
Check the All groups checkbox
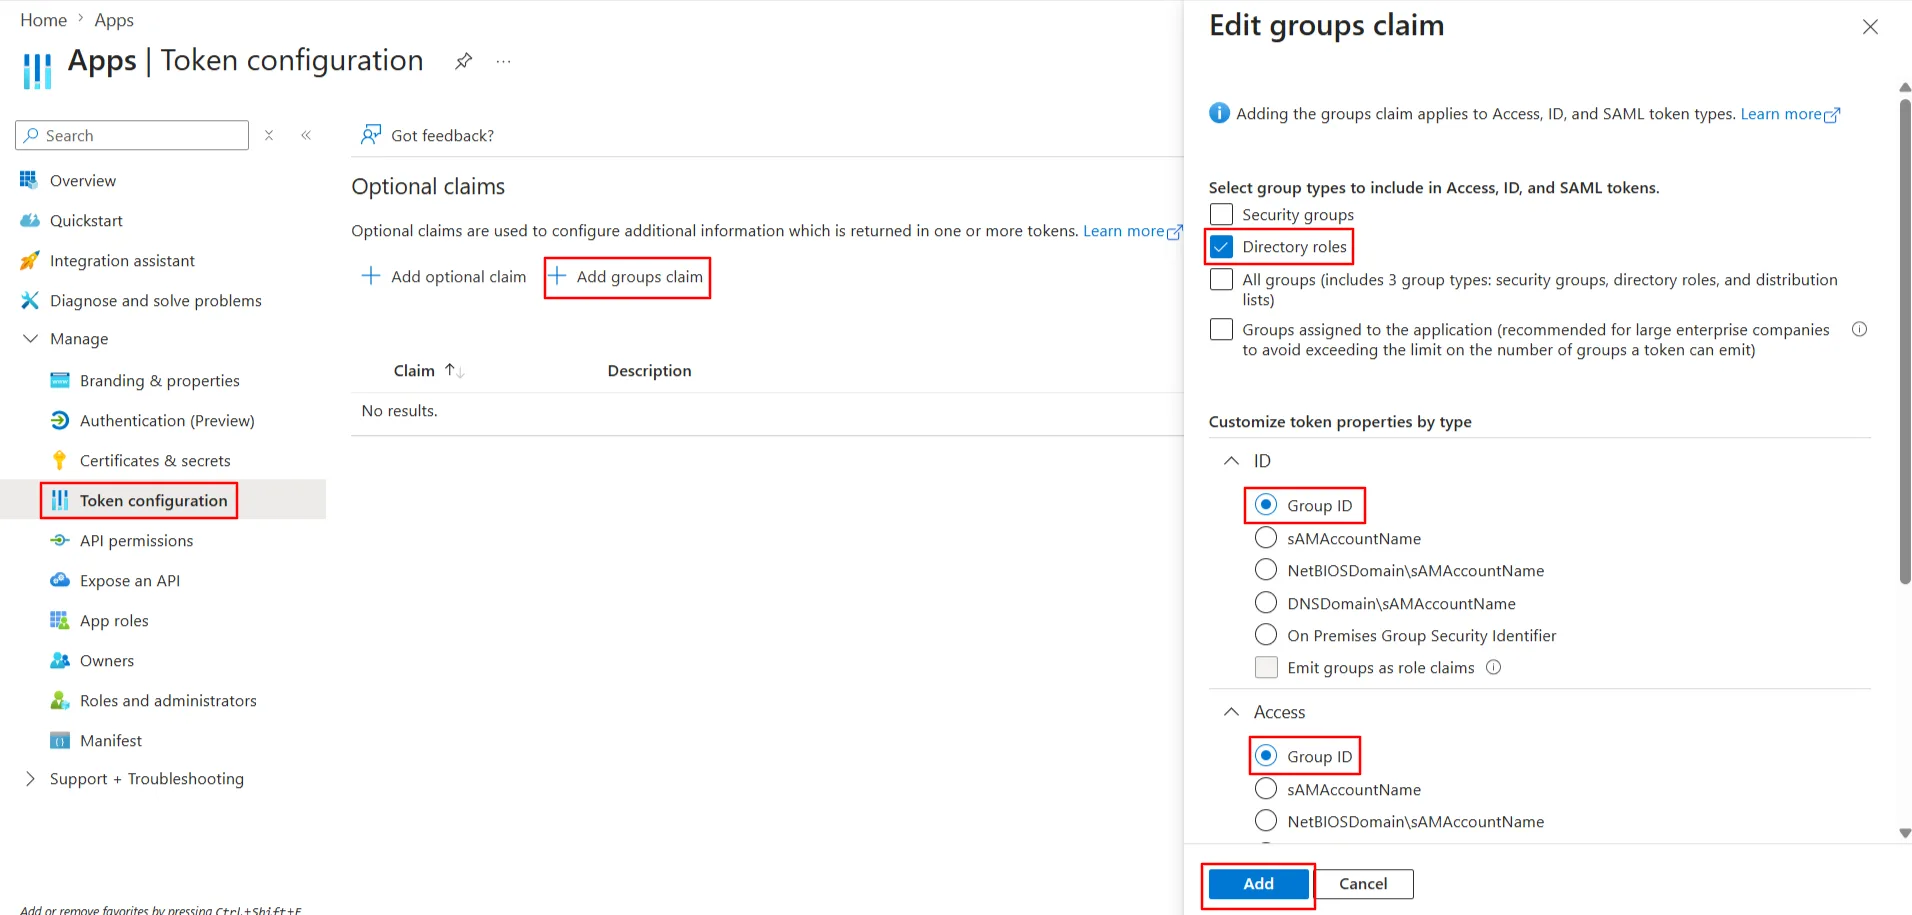click(1221, 279)
